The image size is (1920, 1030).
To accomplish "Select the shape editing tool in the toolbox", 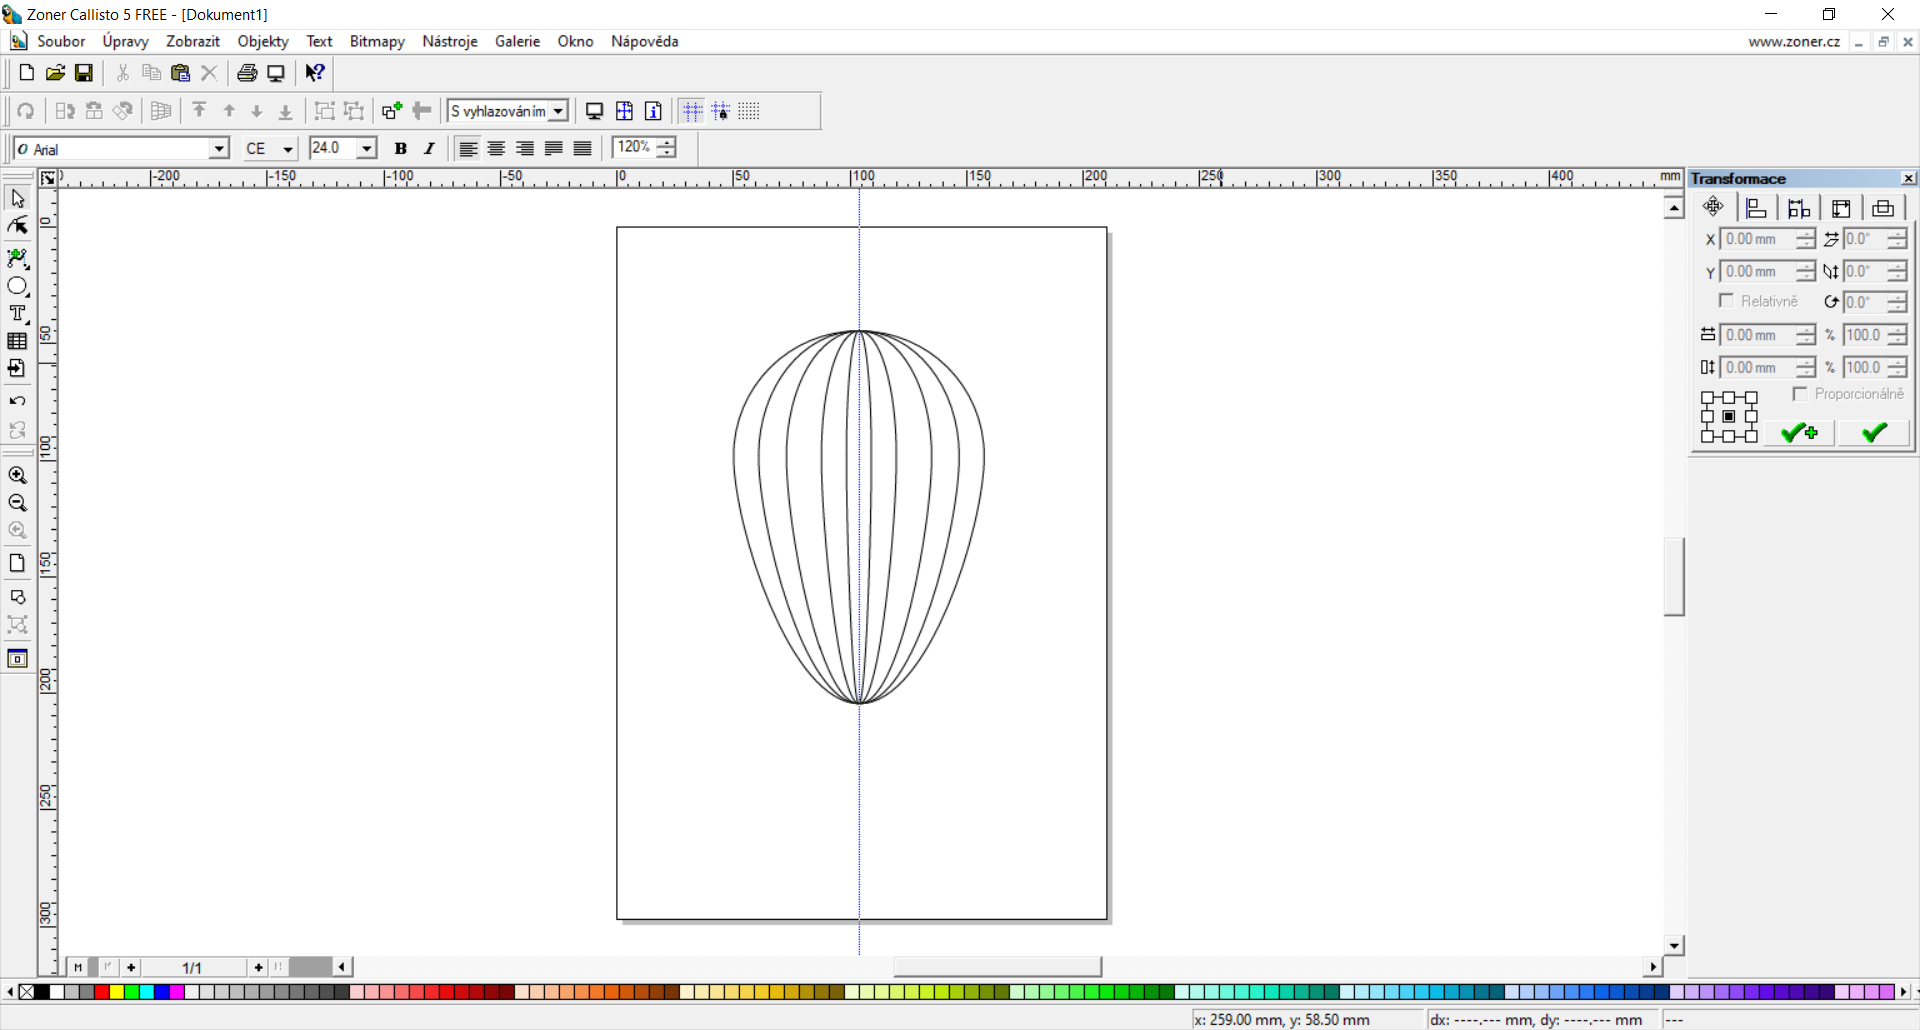I will (17, 226).
